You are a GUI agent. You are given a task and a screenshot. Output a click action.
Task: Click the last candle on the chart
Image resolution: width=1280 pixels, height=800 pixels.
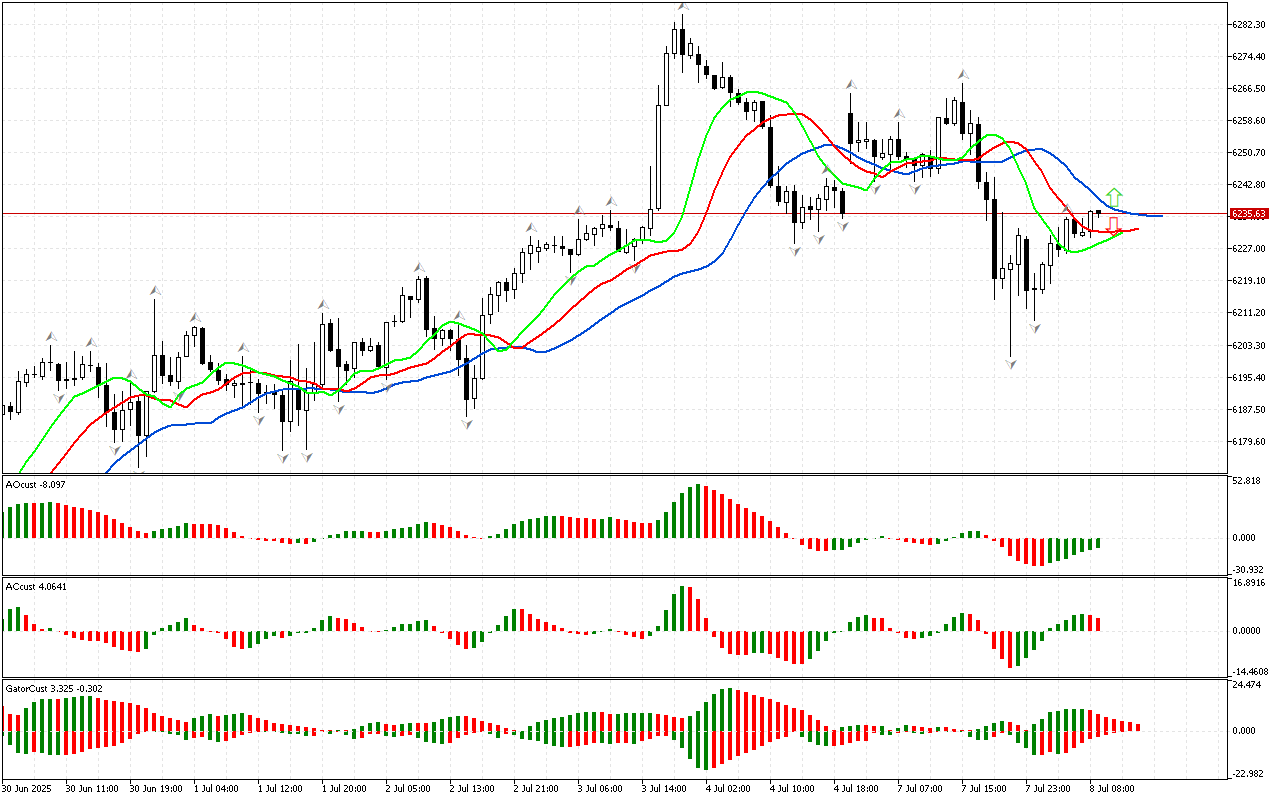click(1098, 212)
